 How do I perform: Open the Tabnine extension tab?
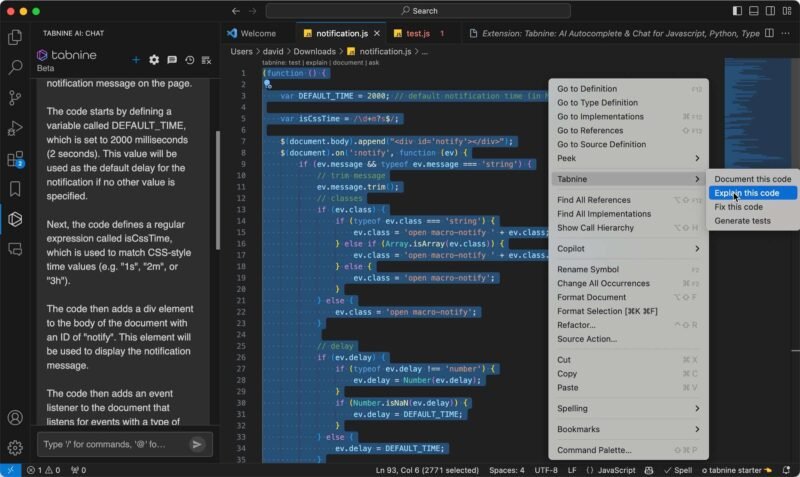[615, 33]
